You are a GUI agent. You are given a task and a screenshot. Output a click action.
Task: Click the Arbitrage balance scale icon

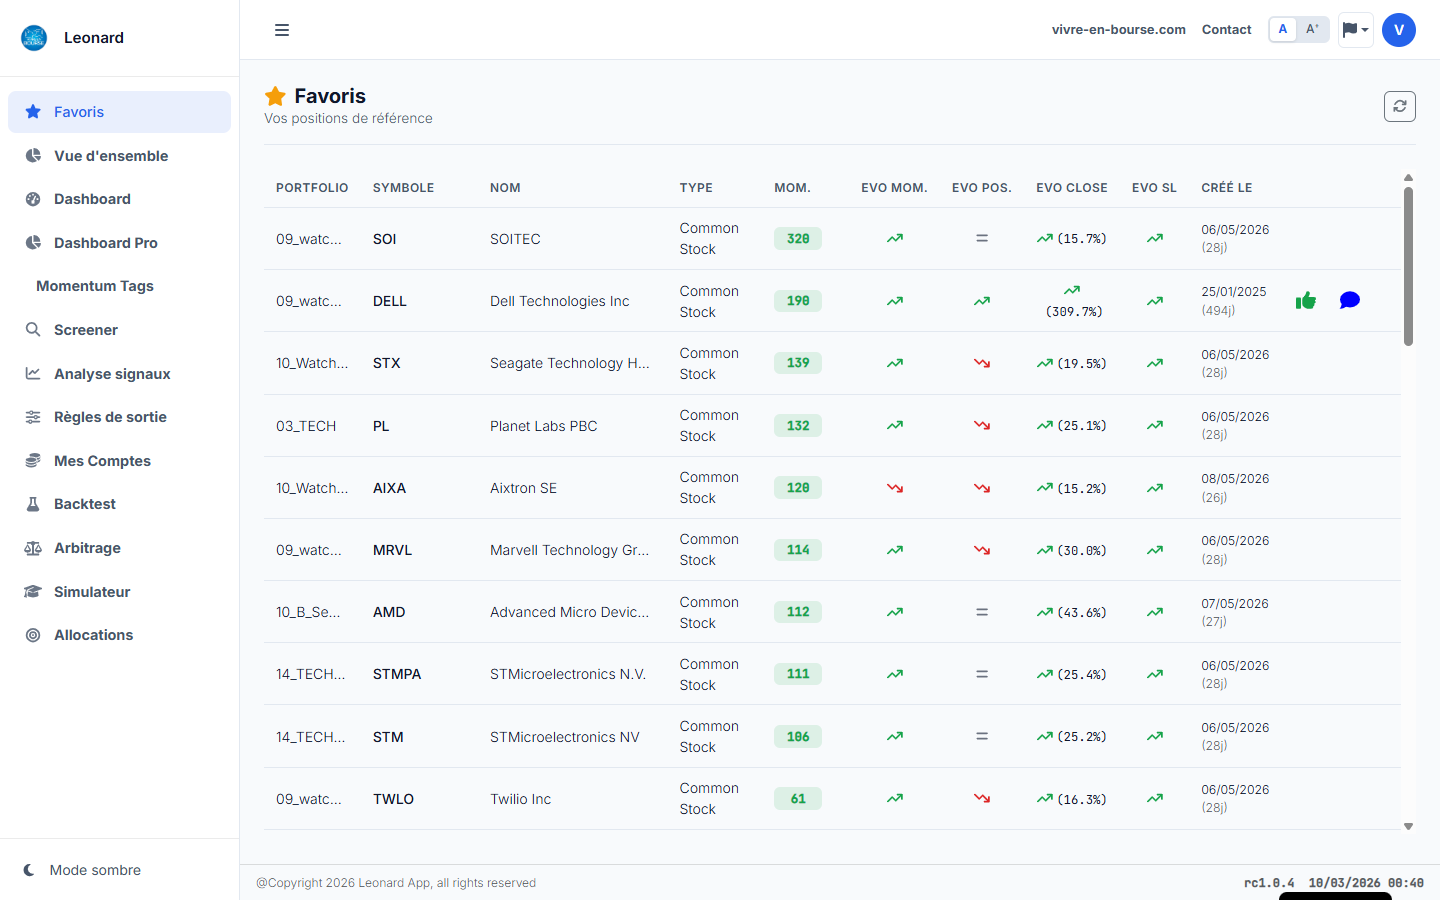pyautogui.click(x=33, y=548)
